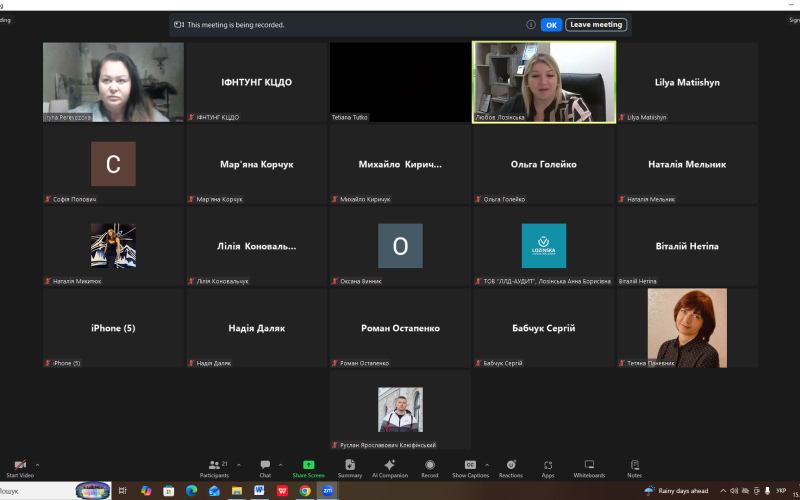Open File Explorer from the taskbar
800x500 pixels.
[x=237, y=491]
